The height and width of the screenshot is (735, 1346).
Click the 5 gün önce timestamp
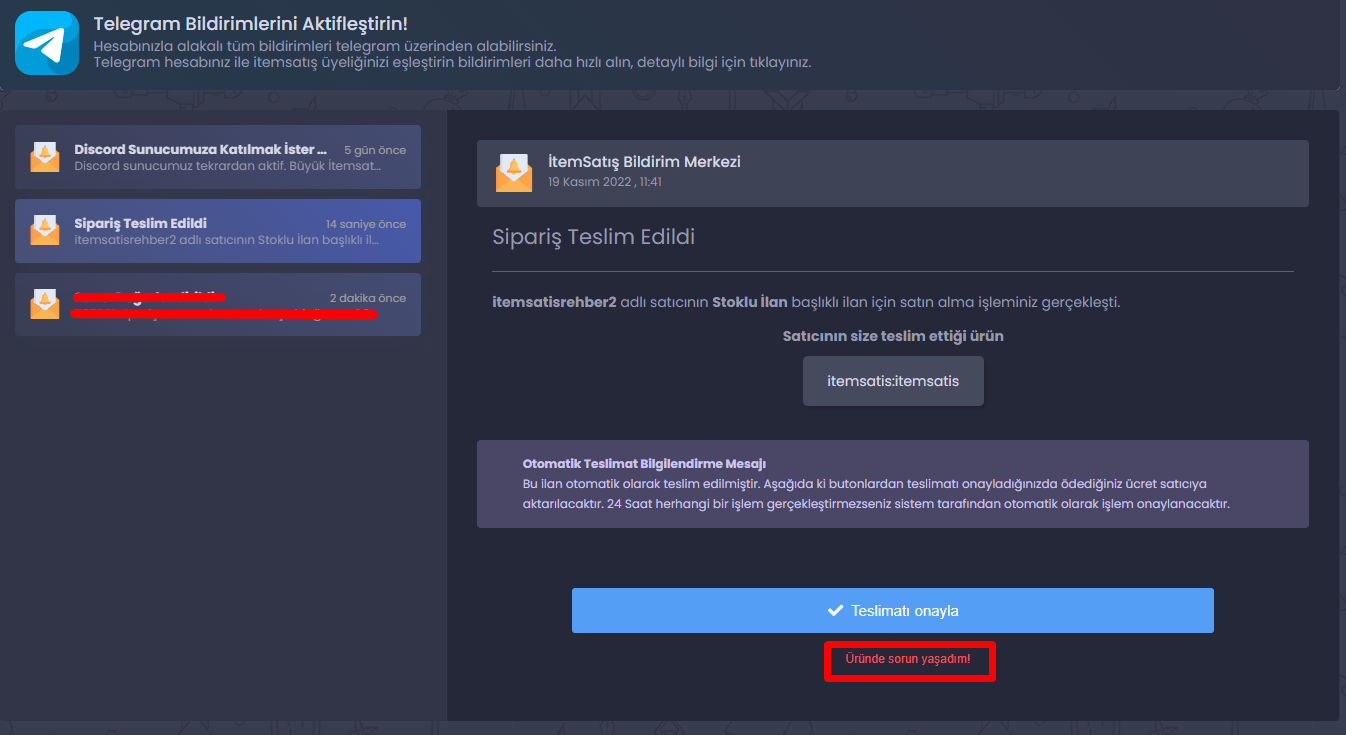point(375,150)
